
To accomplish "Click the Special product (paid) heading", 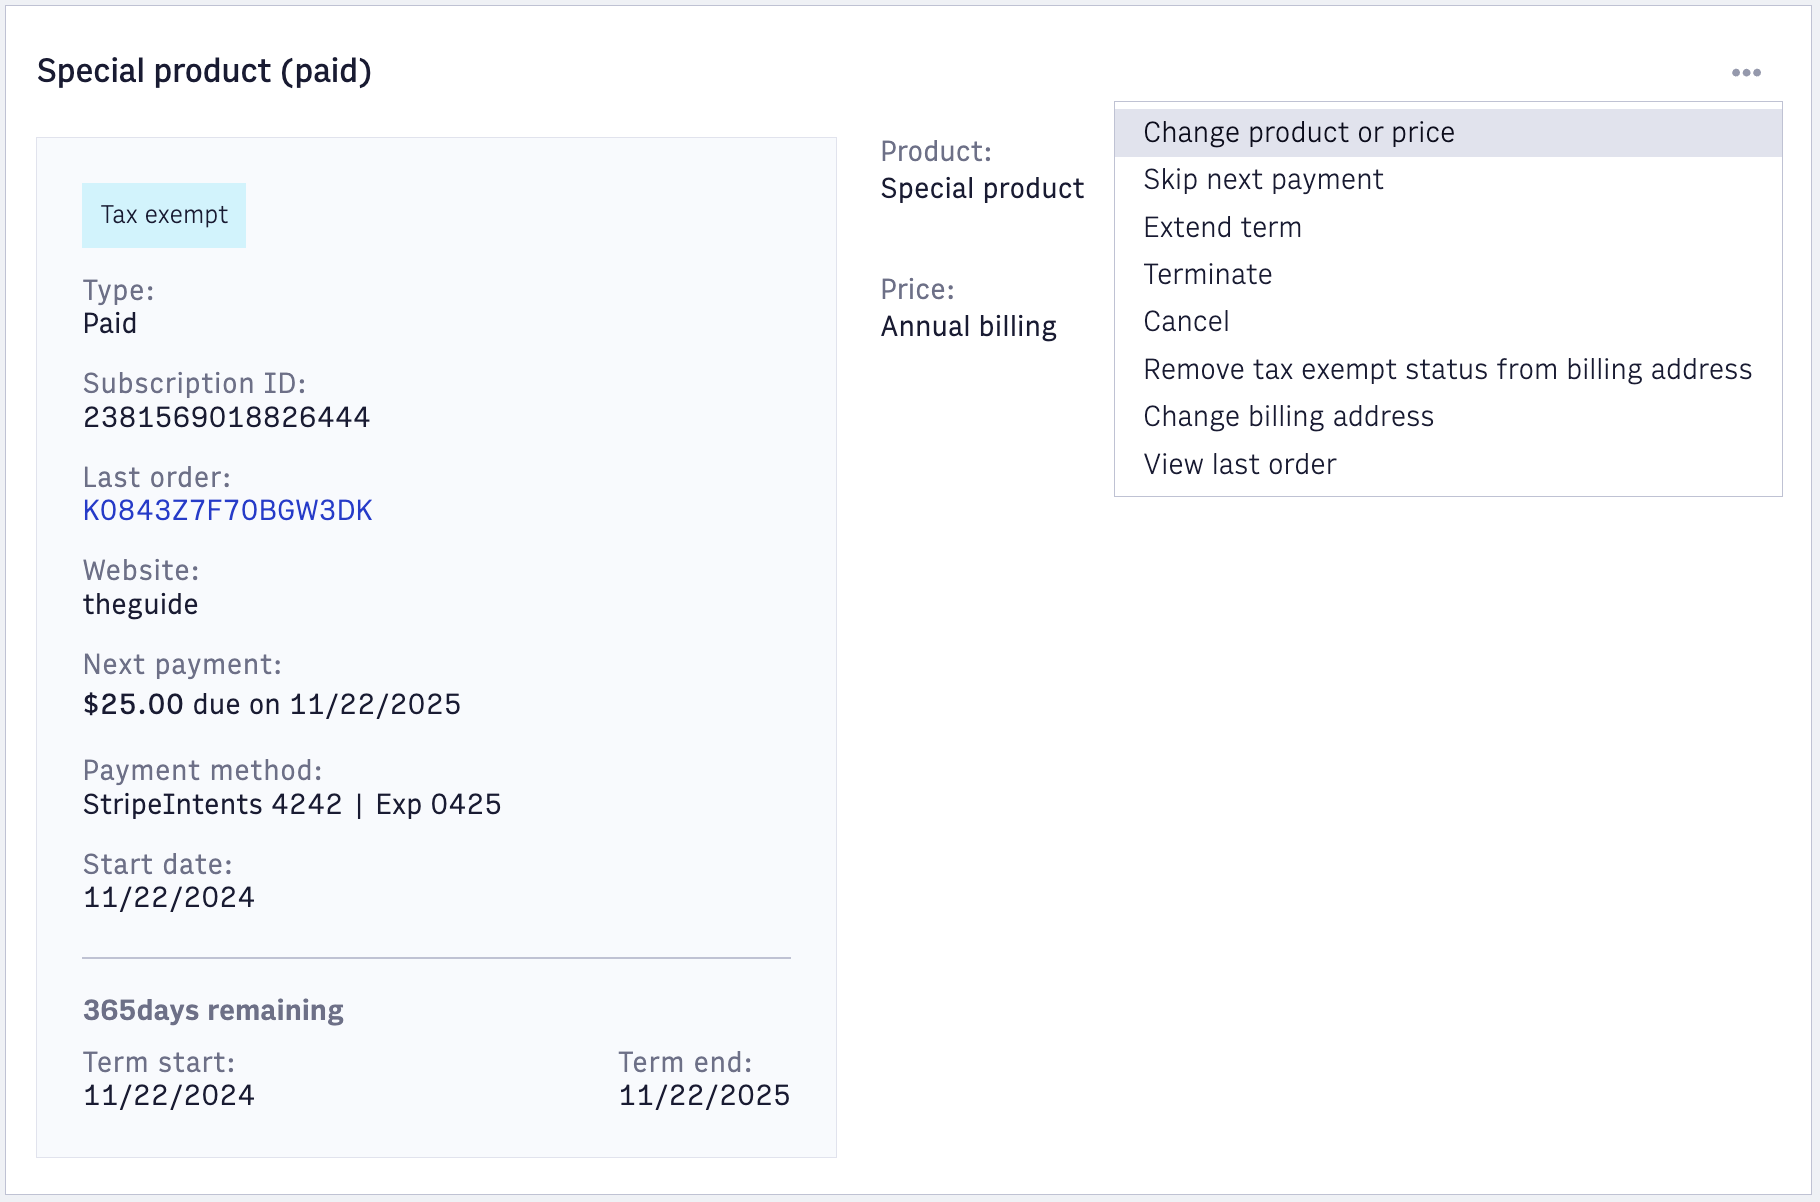I will tap(204, 71).
